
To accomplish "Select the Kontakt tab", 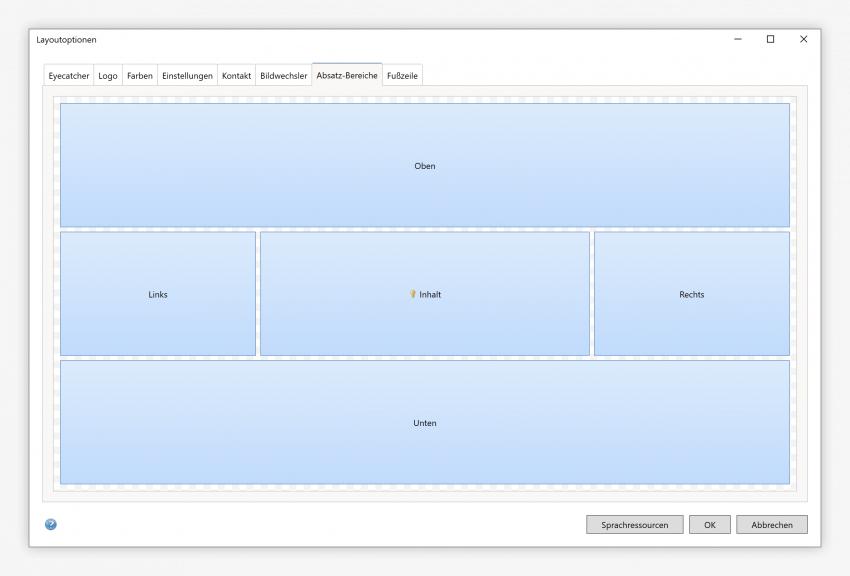I will [236, 76].
